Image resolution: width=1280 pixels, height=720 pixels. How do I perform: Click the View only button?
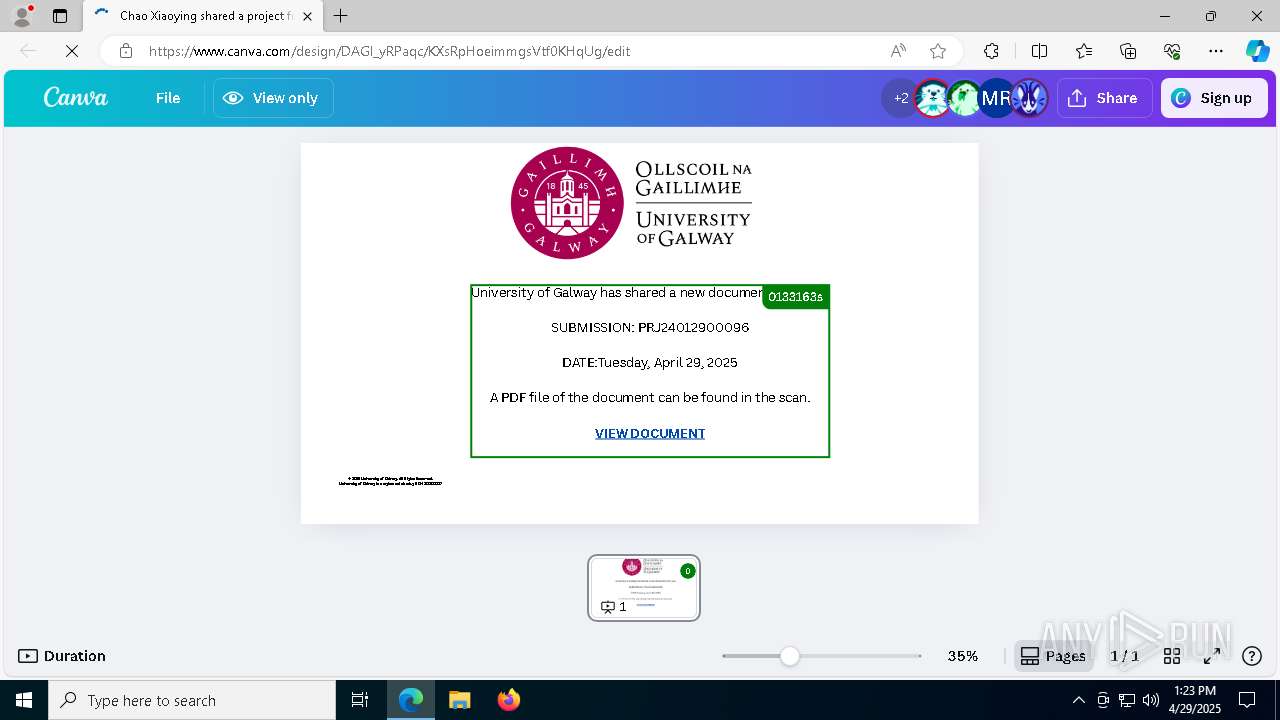coord(273,98)
